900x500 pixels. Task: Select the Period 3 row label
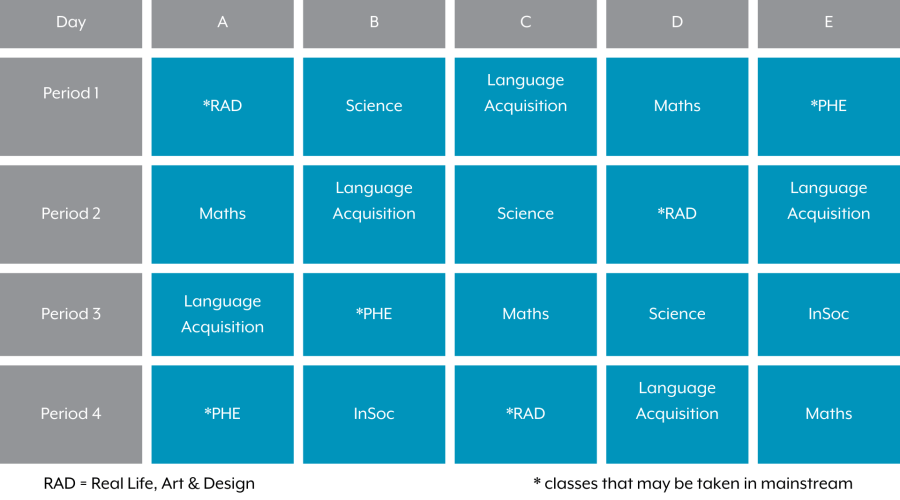pyautogui.click(x=71, y=314)
